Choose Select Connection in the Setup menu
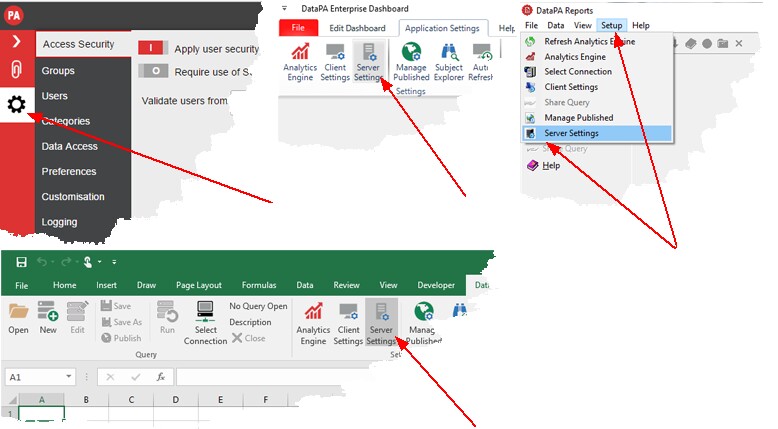Viewport: 778px width, 429px height. [597, 72]
